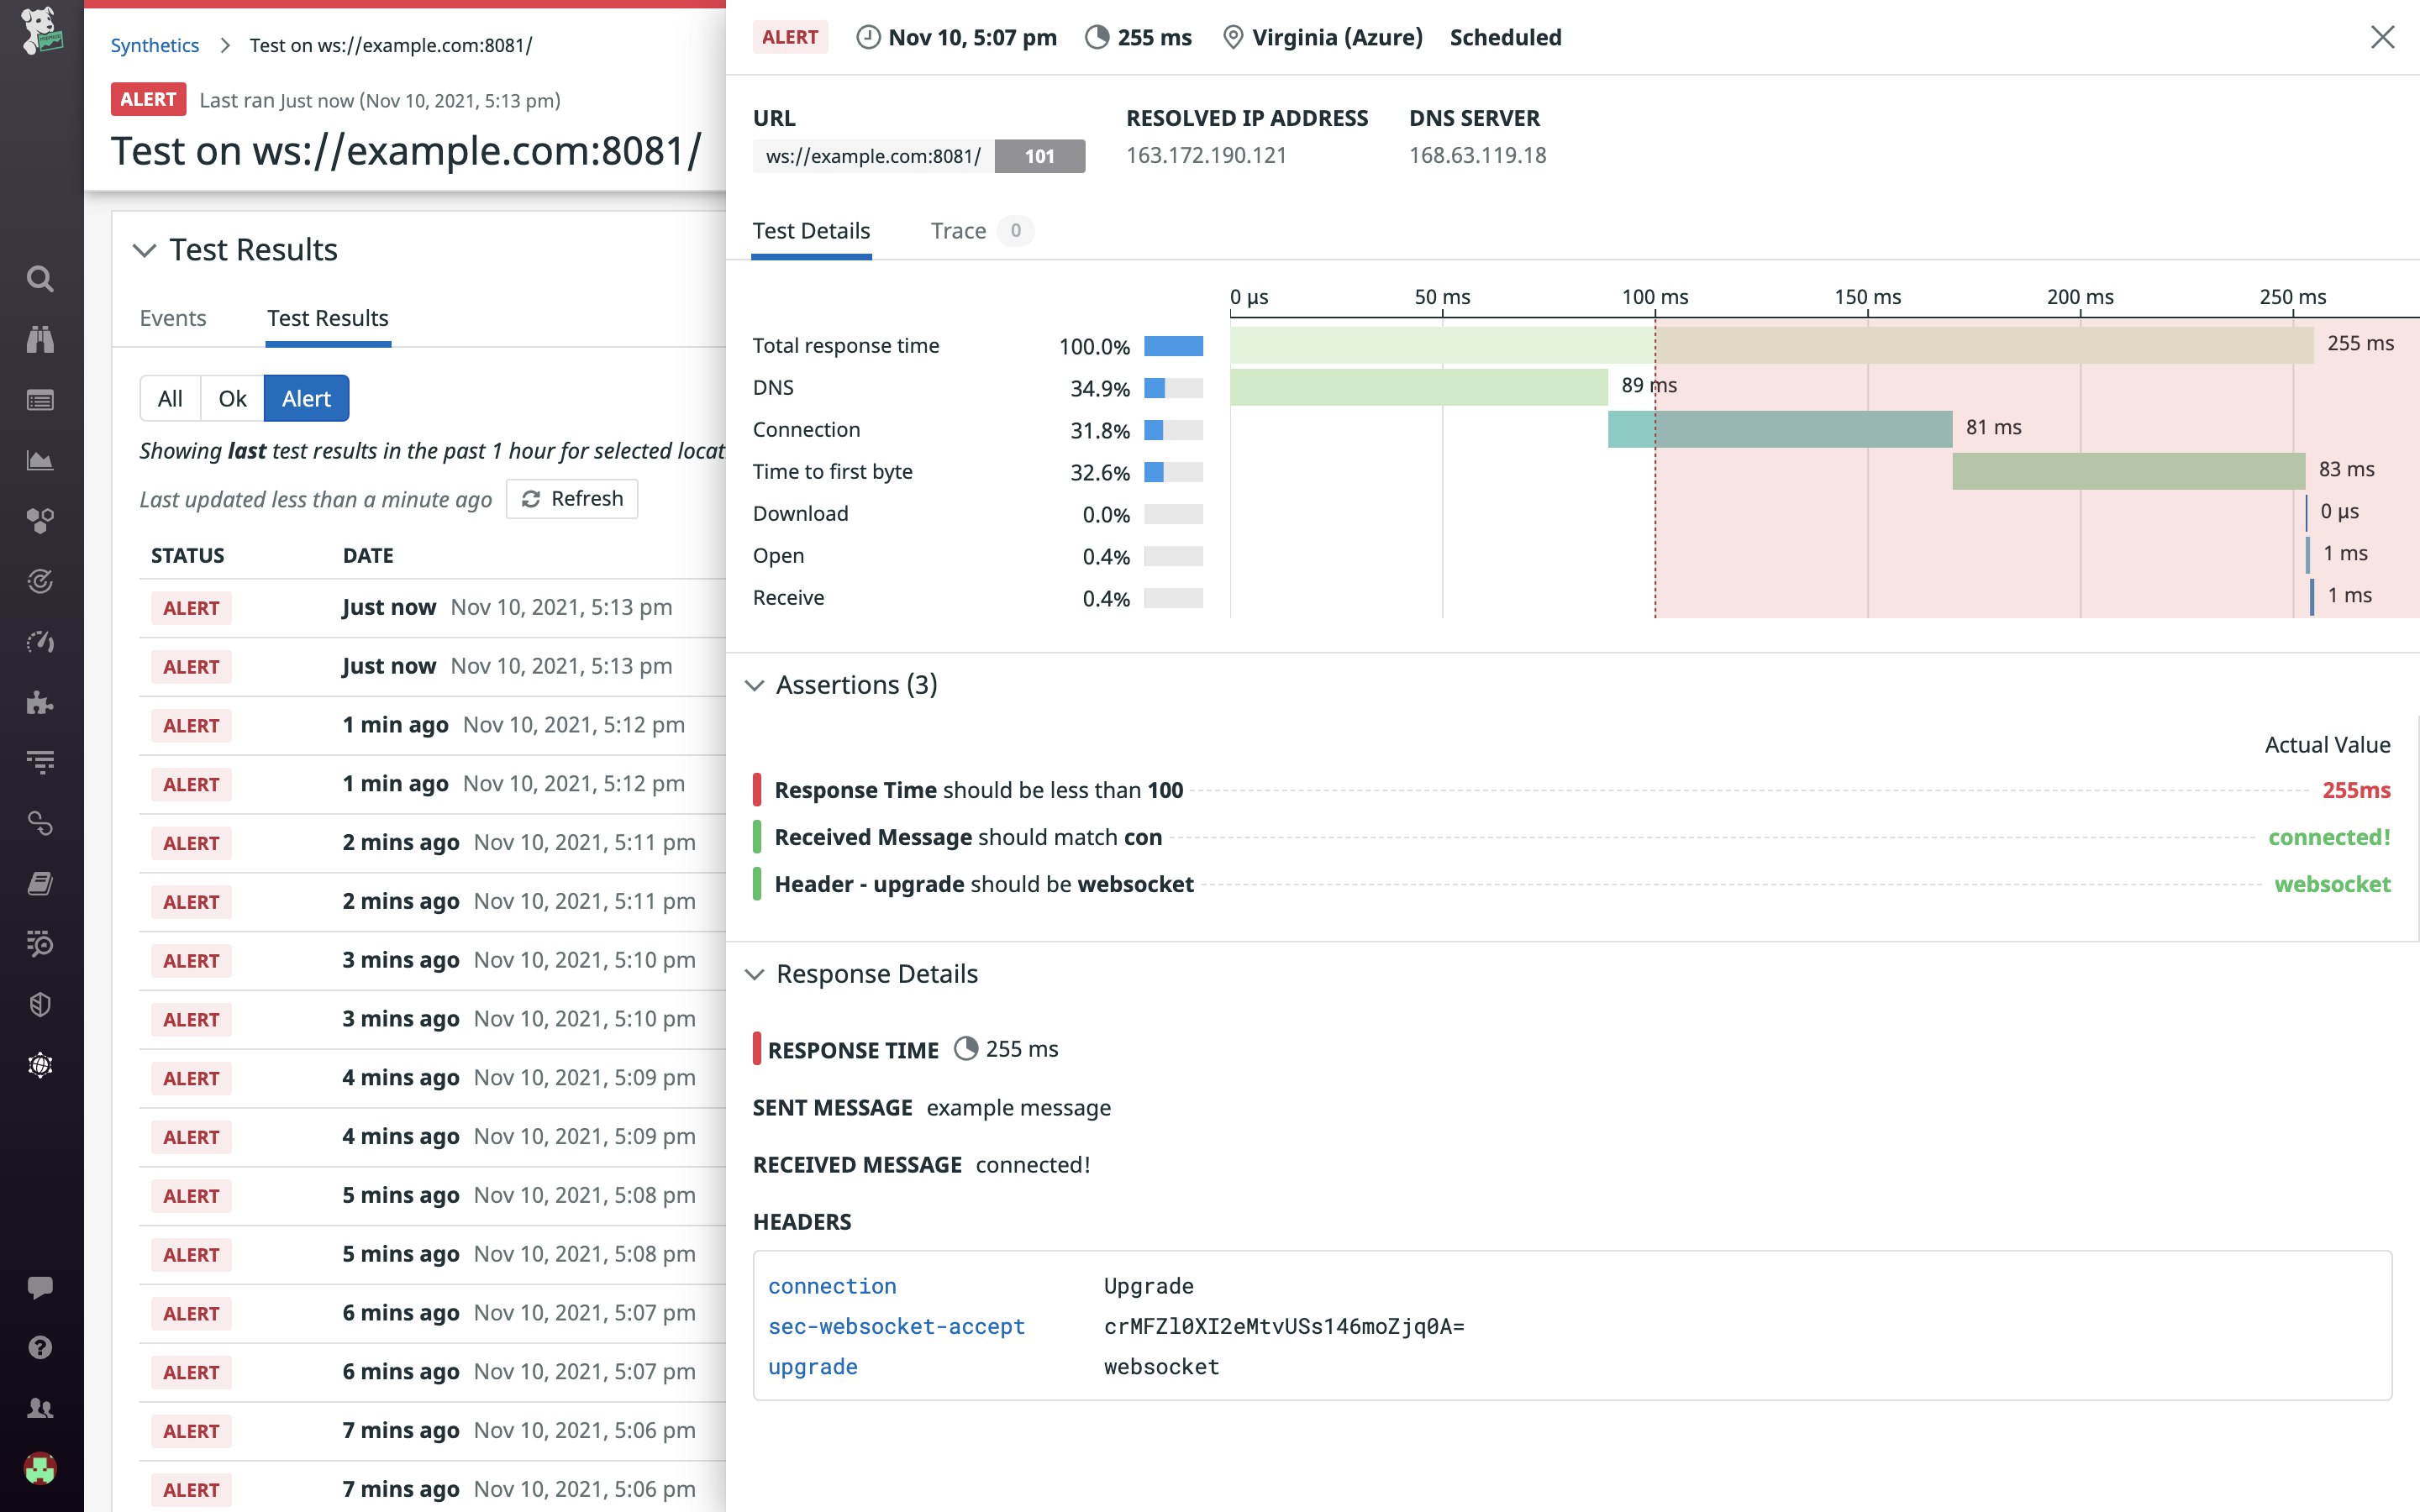Switch to the Trace tab

pyautogui.click(x=957, y=230)
